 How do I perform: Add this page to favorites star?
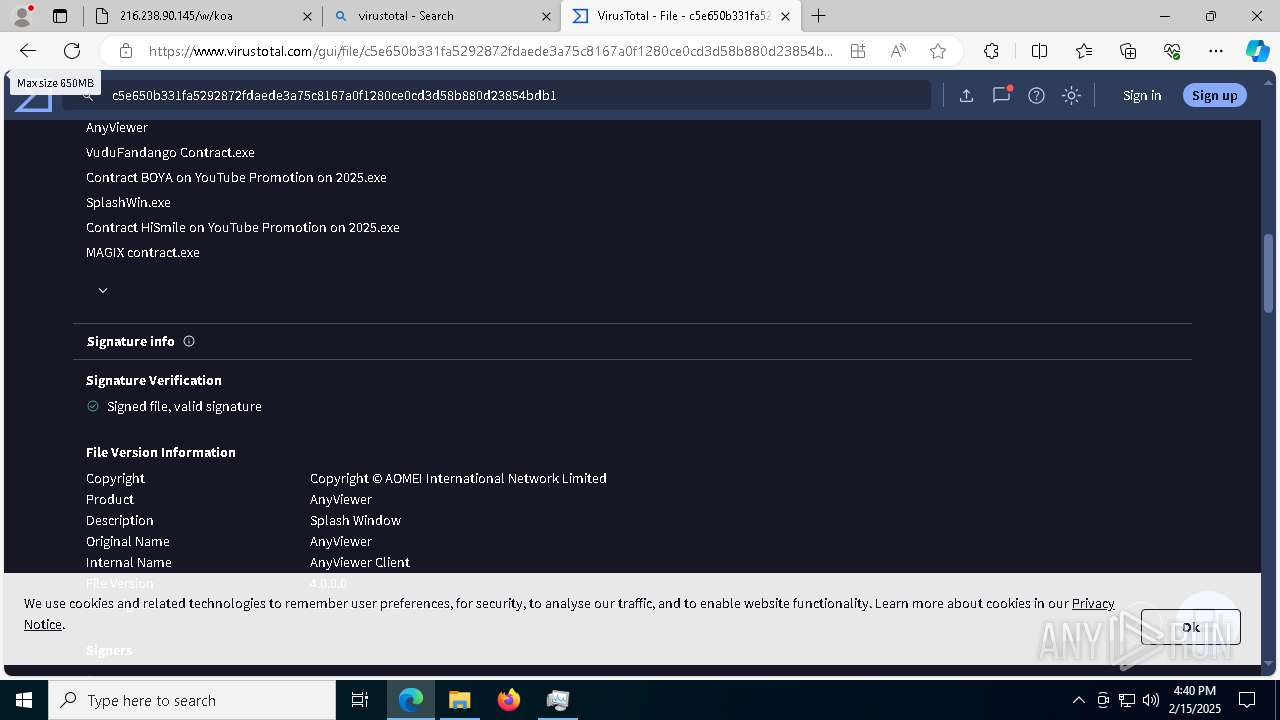(938, 51)
